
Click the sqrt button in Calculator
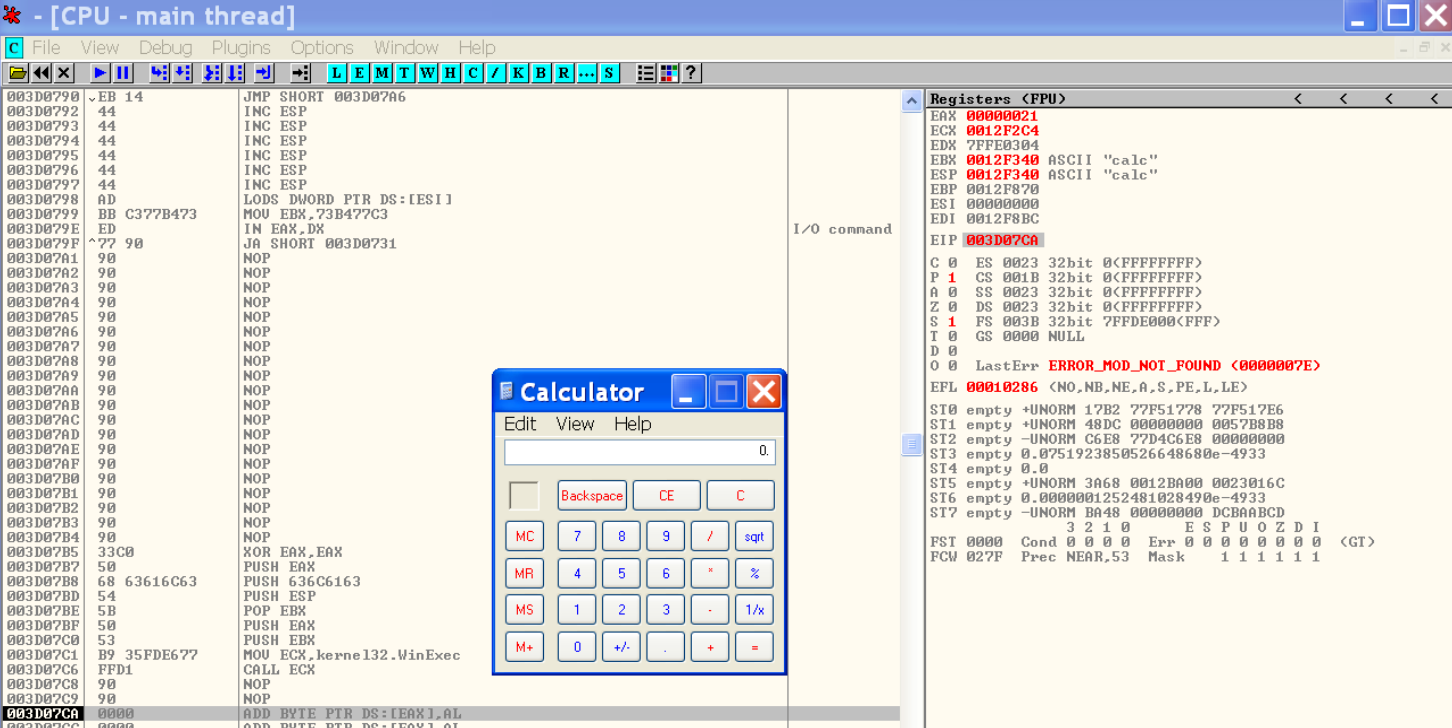754,537
